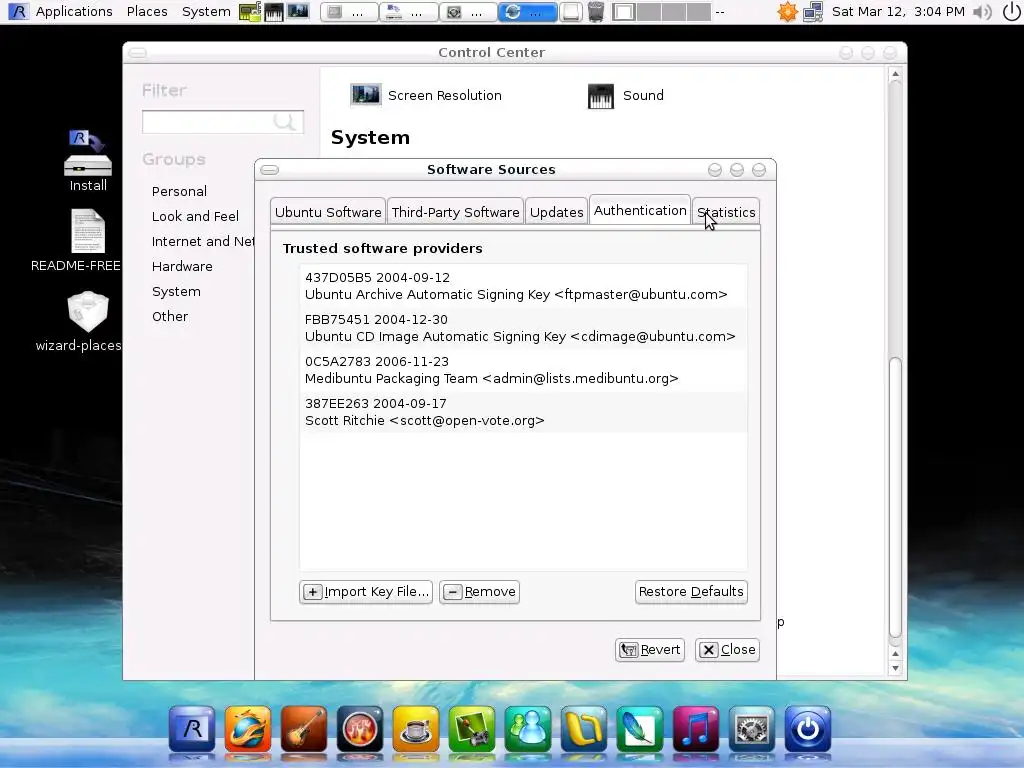Viewport: 1024px width, 768px height.
Task: Open the Software Sources window menu button
Action: tap(270, 170)
